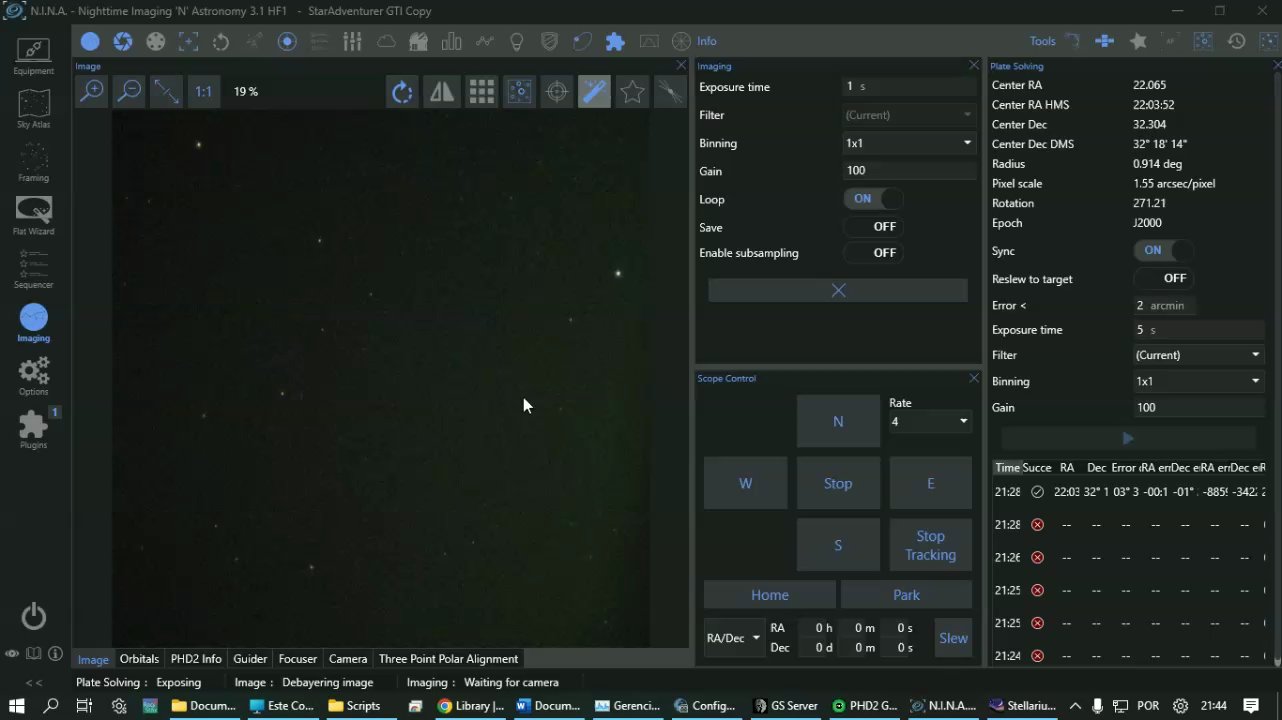Screen dimensions: 1282x720
Task: Click the Error arcmin field
Action: [x=1165, y=306]
